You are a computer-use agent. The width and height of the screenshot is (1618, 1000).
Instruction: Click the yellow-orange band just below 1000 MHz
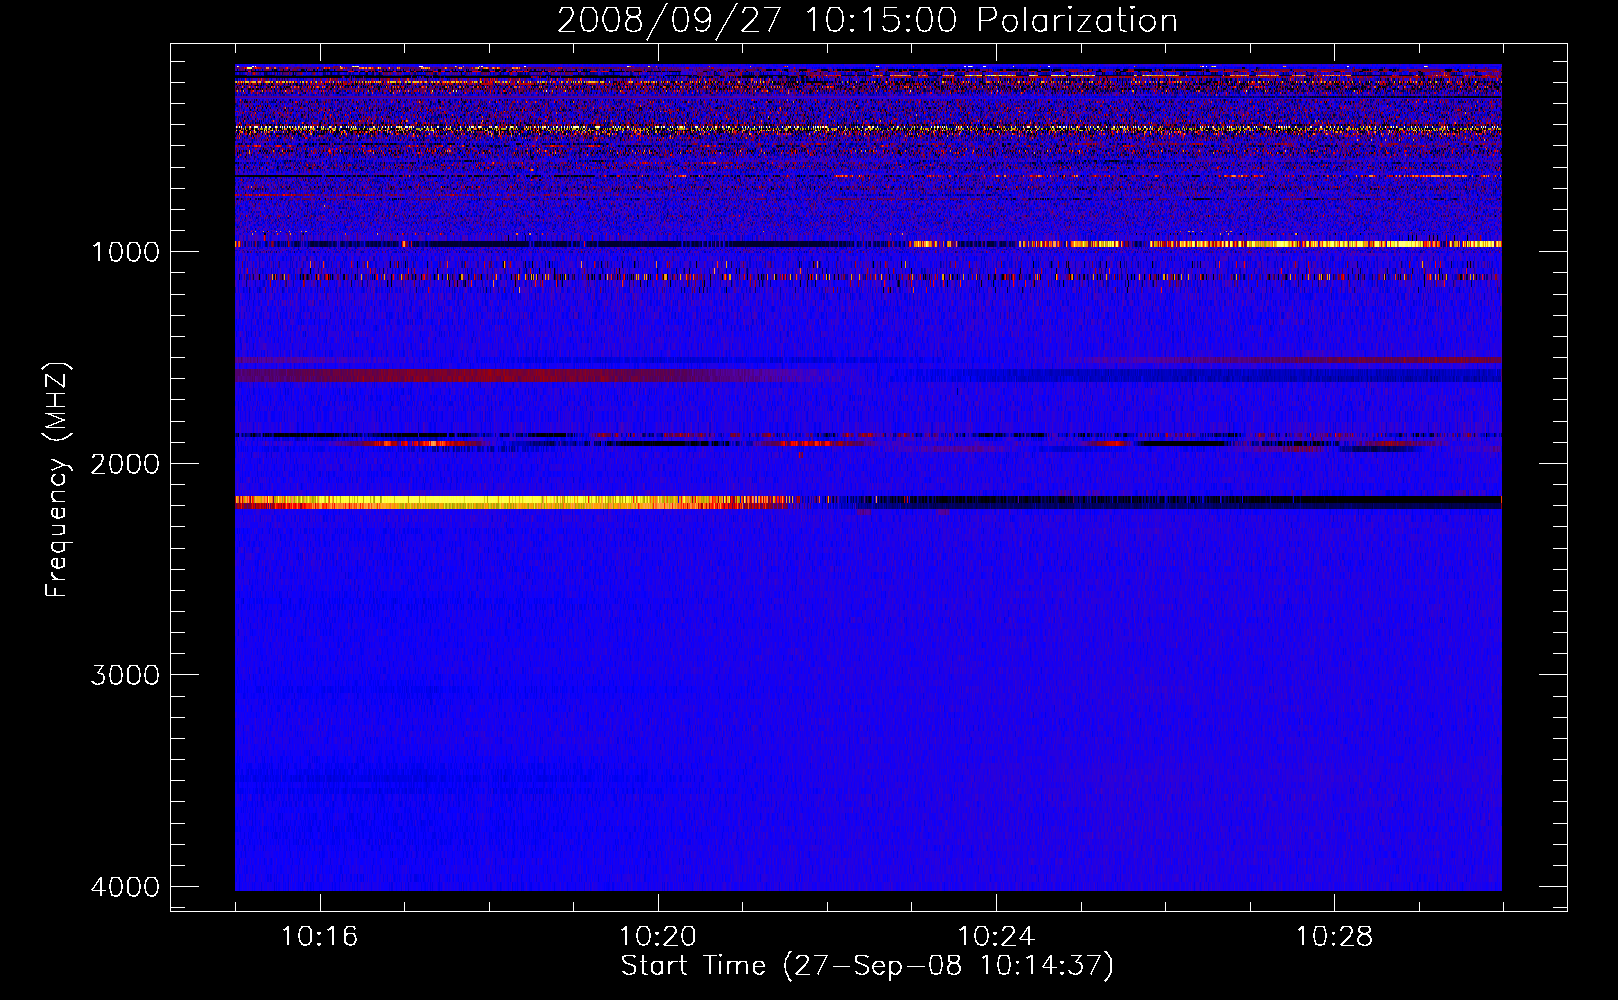pyautogui.click(x=1205, y=244)
